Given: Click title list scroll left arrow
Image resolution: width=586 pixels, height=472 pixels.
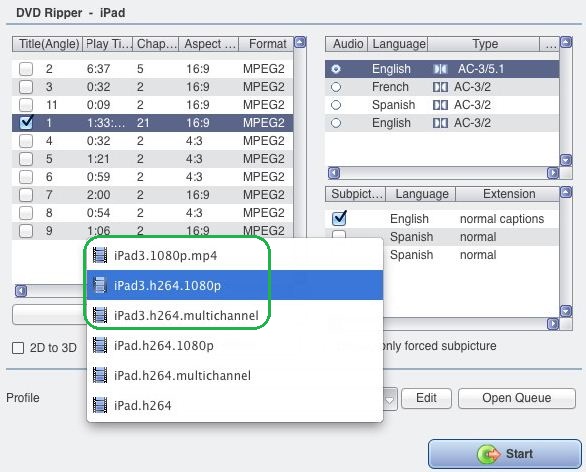Looking at the screenshot, I should (x=21, y=290).
